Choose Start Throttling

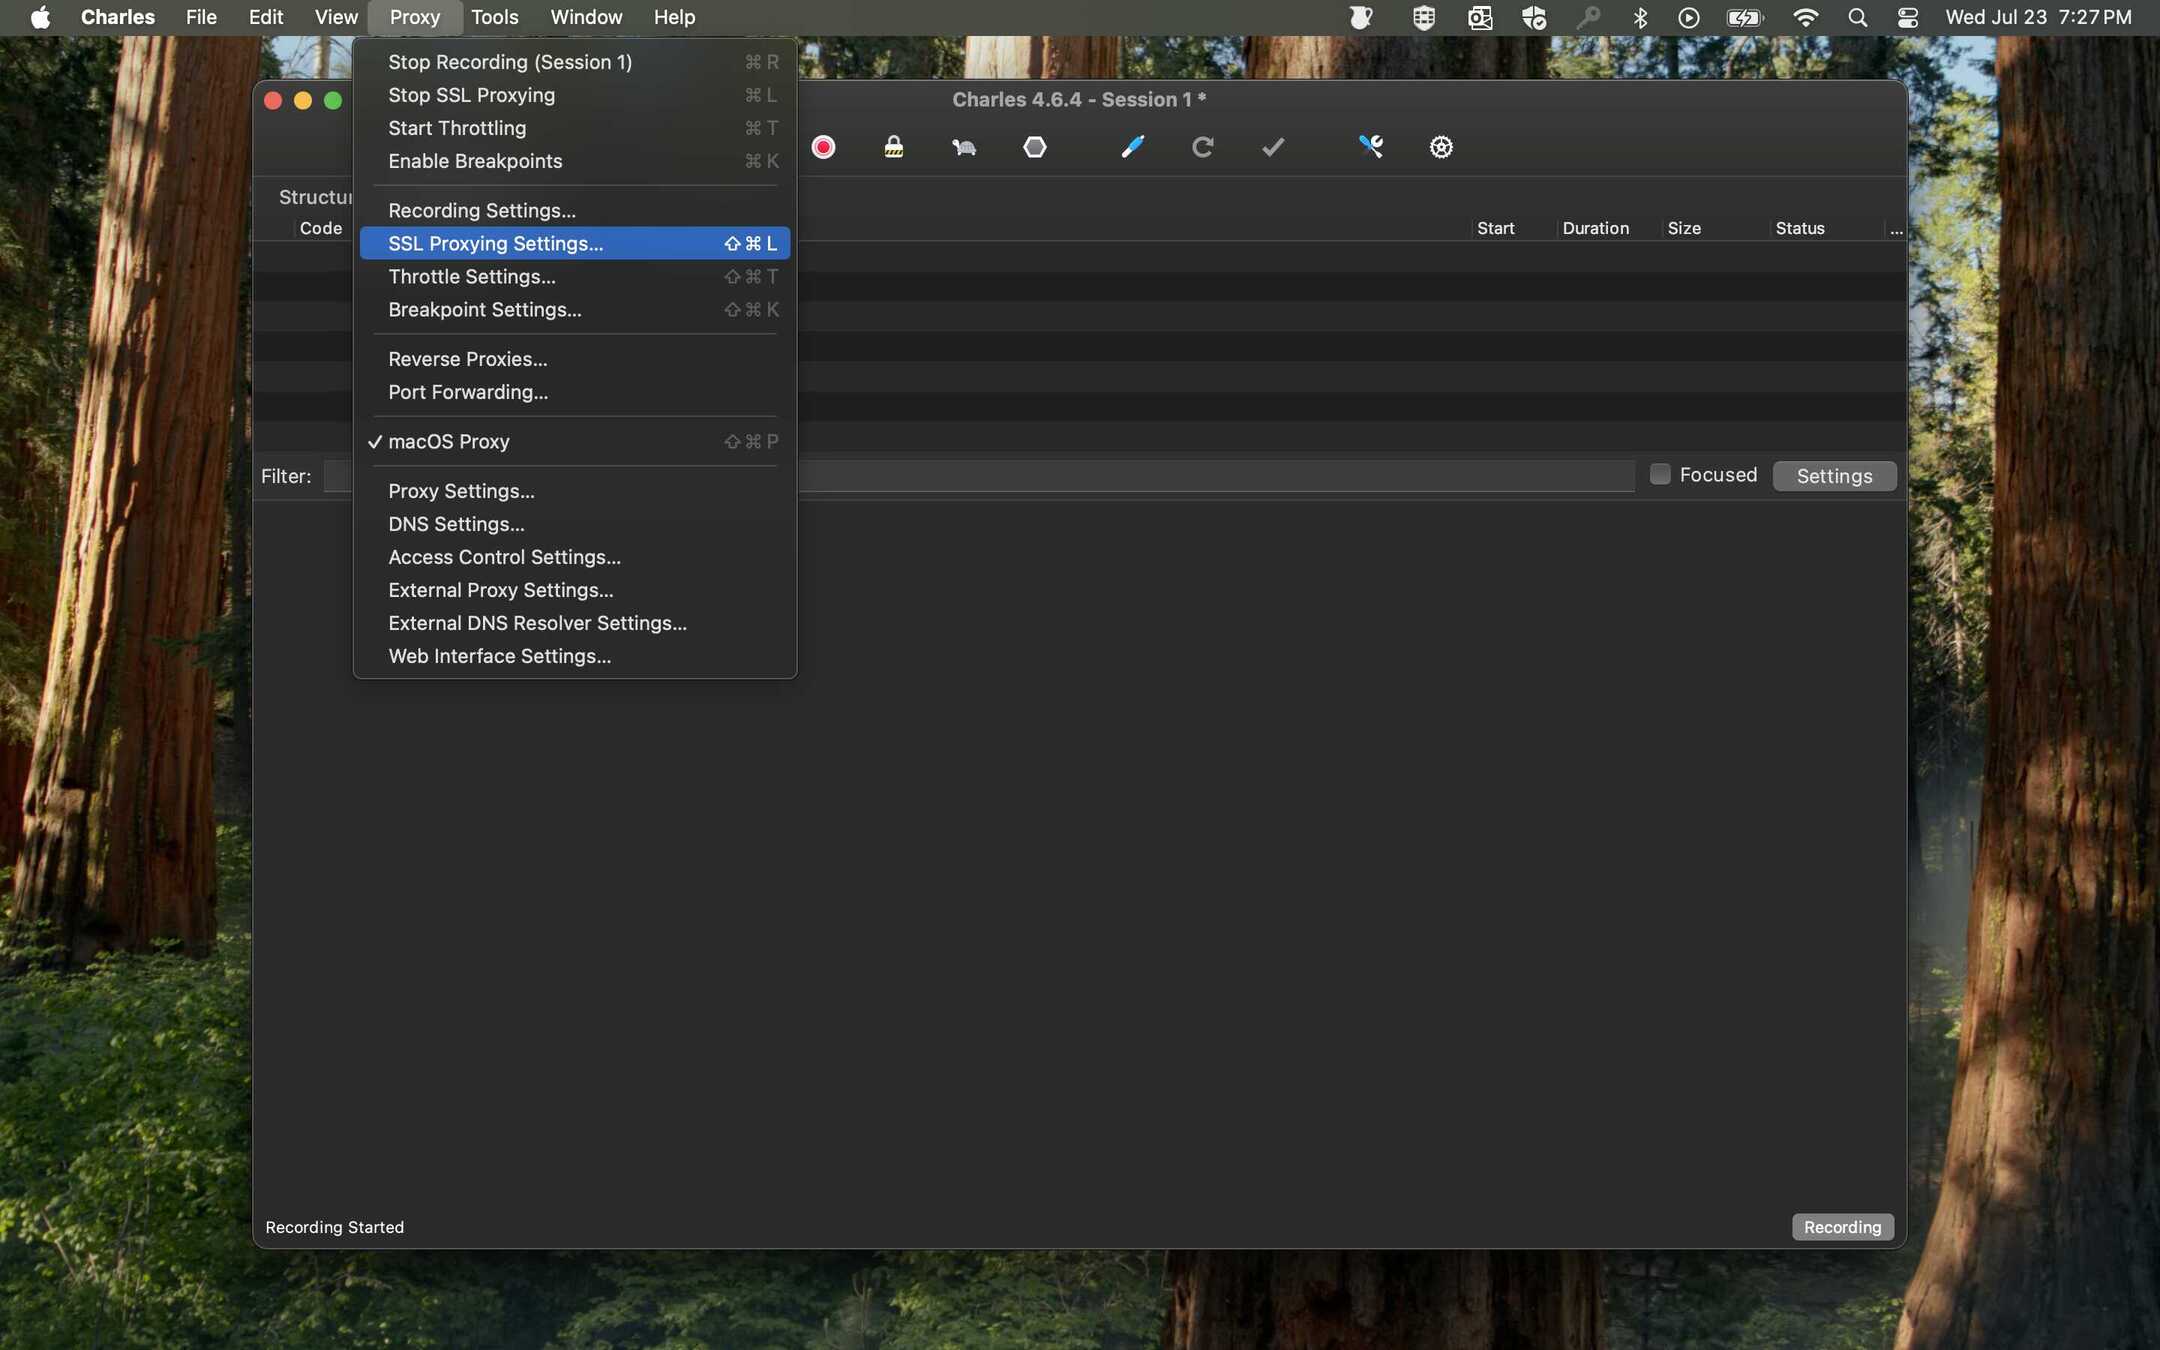(575, 128)
